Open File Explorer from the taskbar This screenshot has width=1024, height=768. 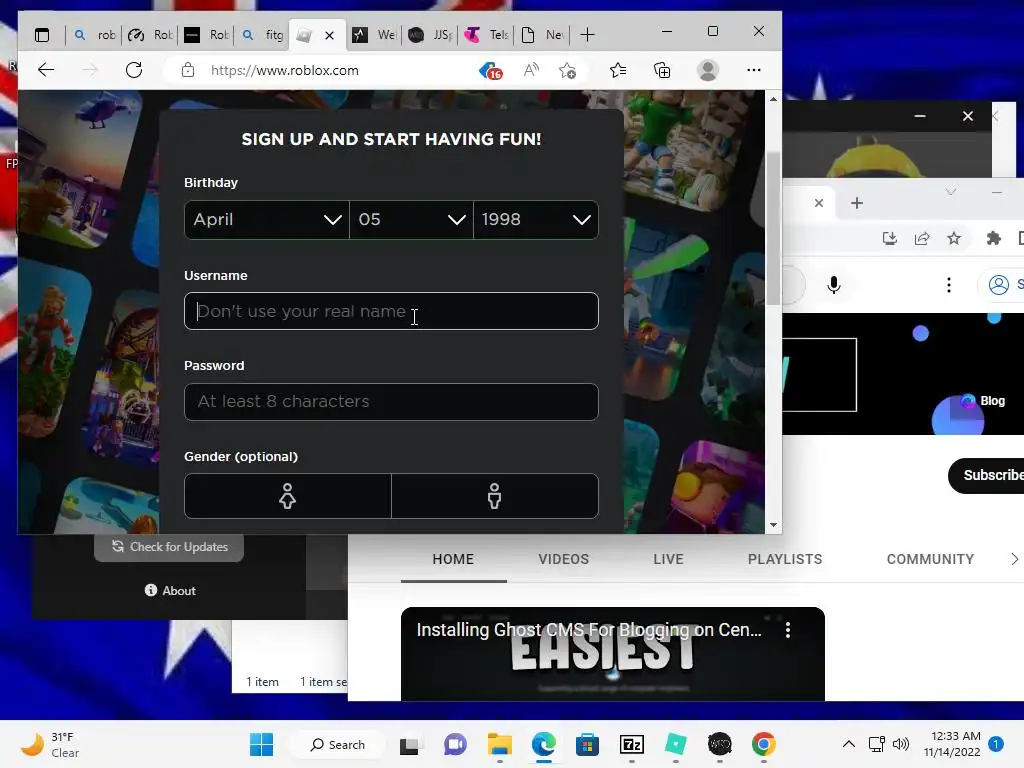click(500, 744)
